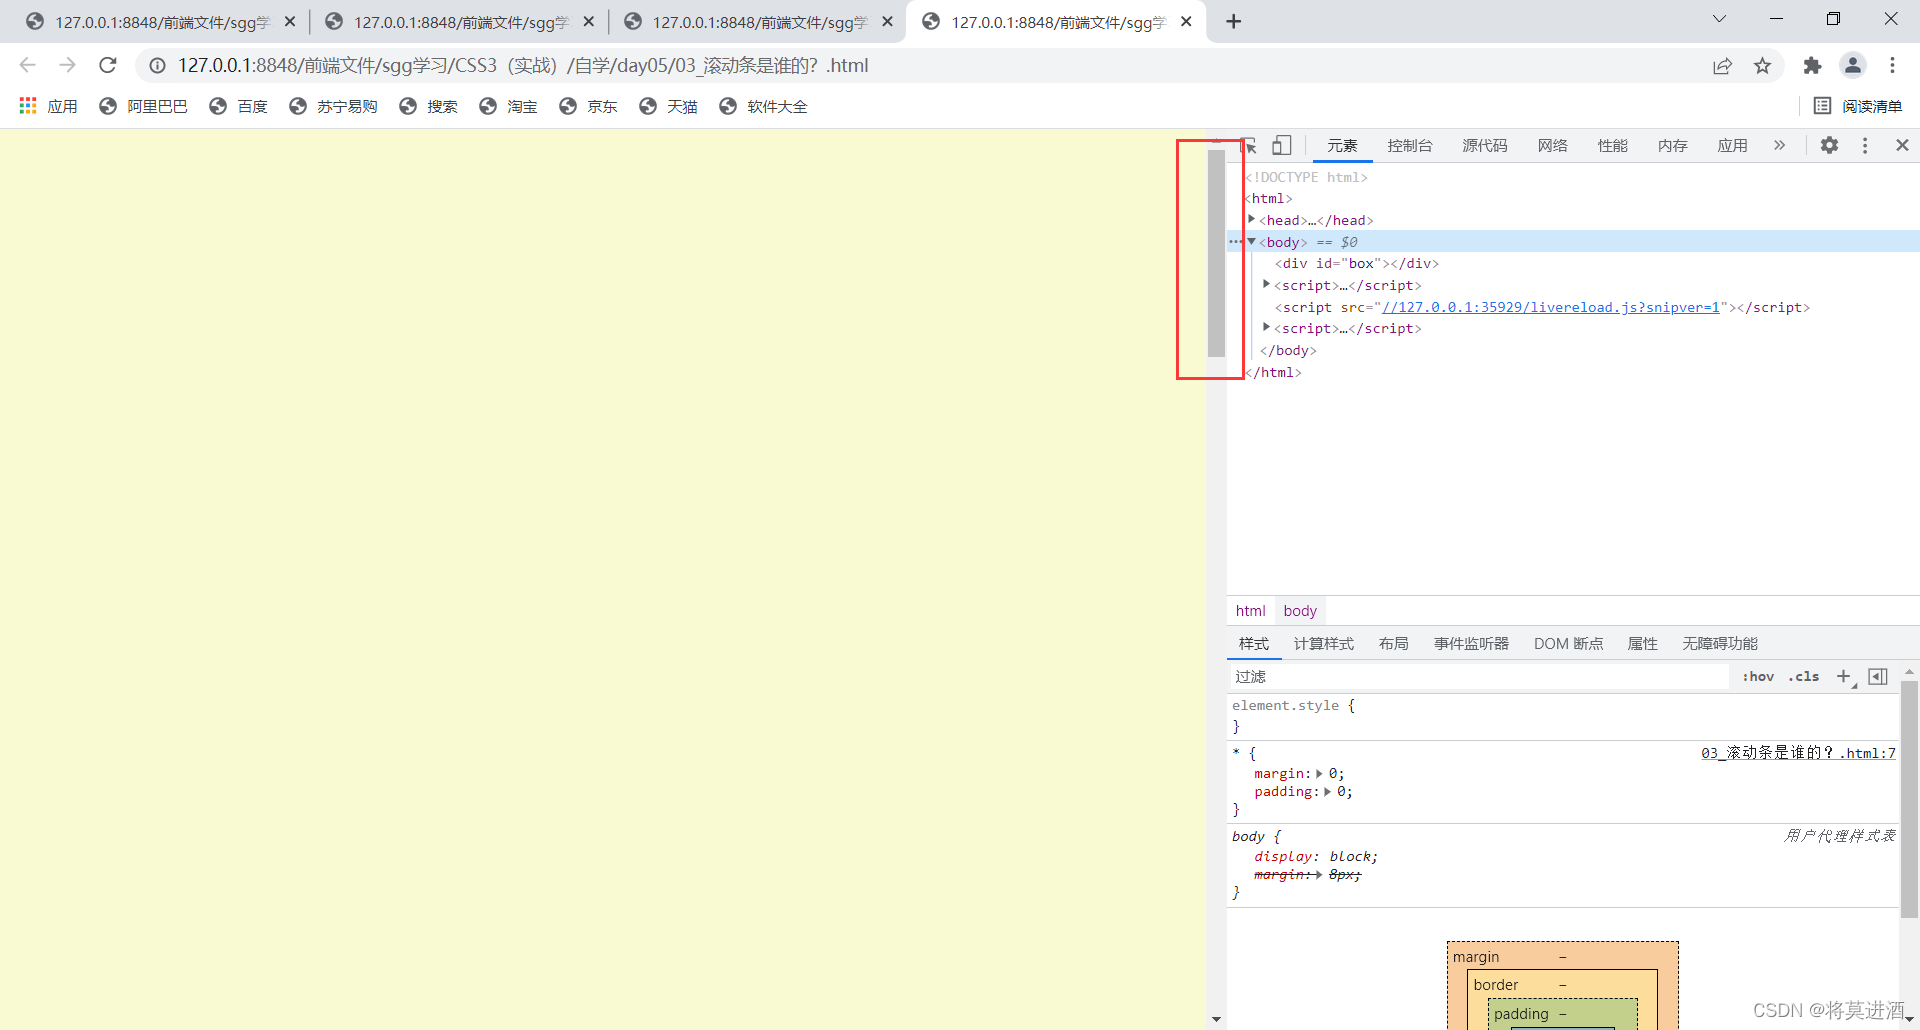Viewport: 1920px width, 1030px height.
Task: Open the tab search dropdown arrow
Action: pos(1719,19)
